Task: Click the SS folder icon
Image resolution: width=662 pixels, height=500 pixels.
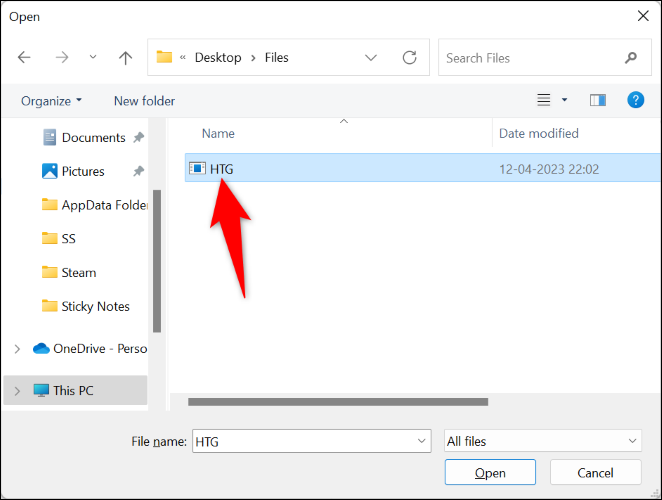Action: [49, 238]
